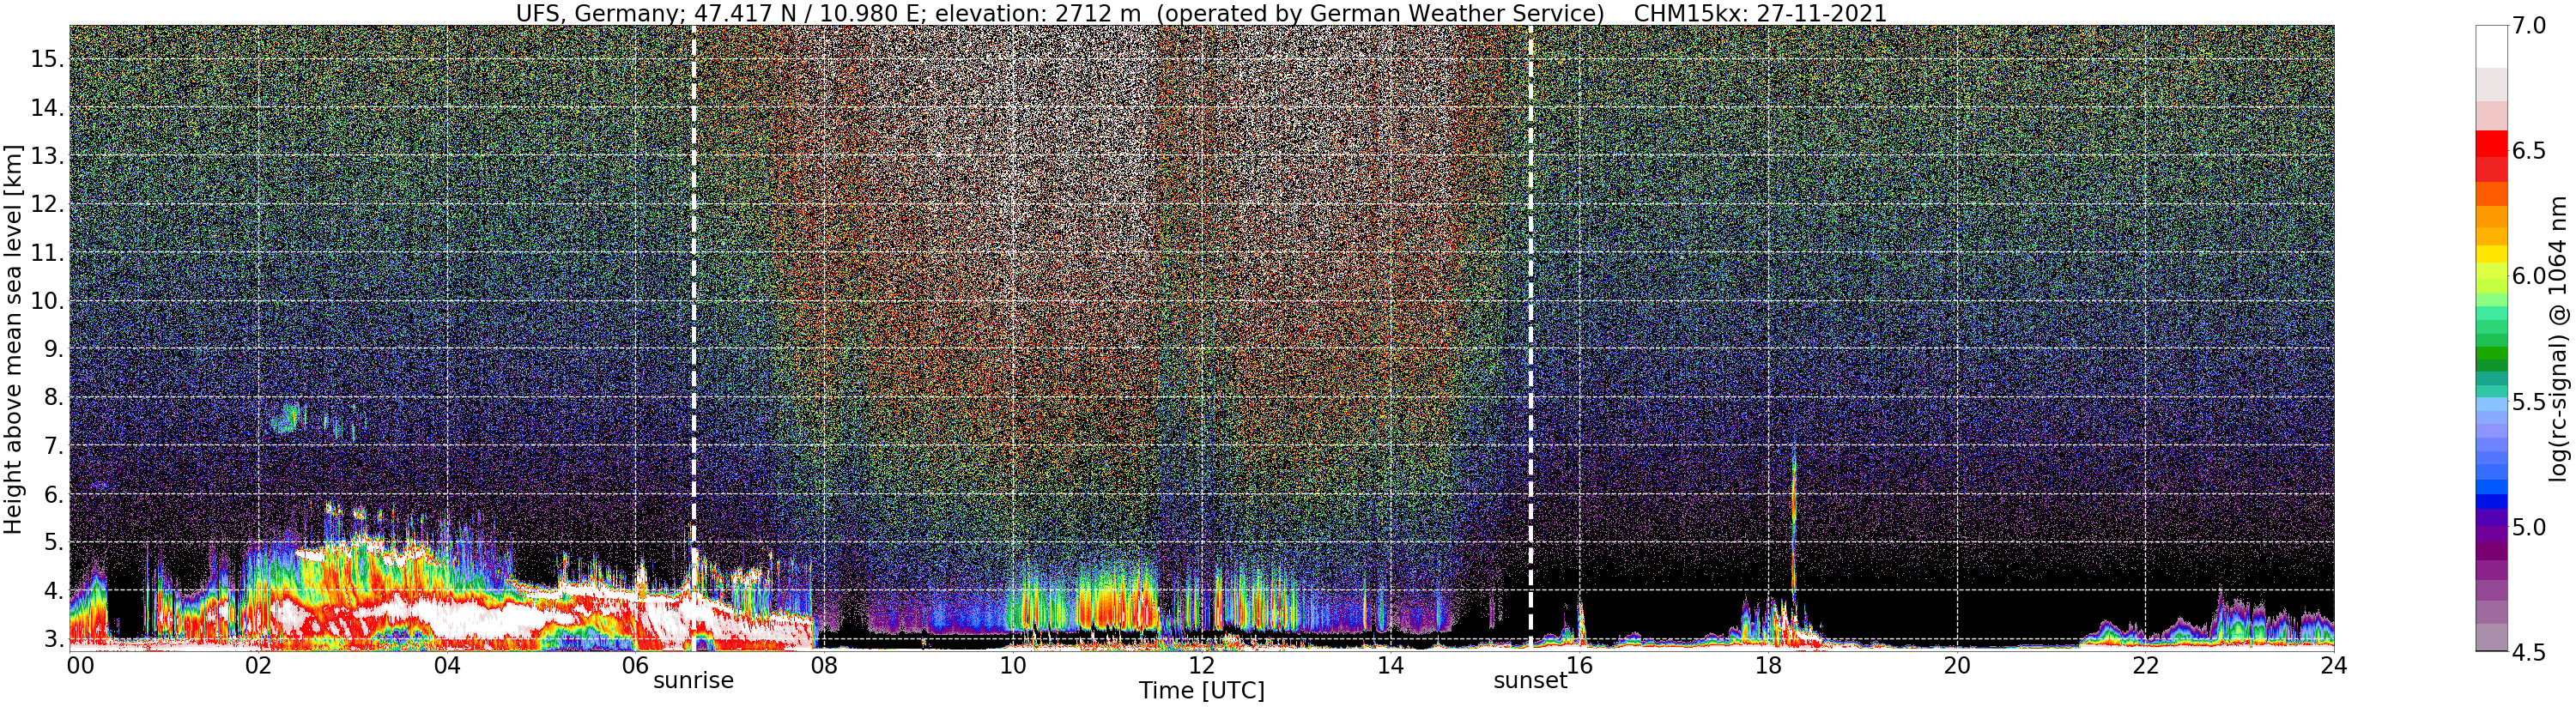The width and height of the screenshot is (2576, 707).
Task: Click the '20' time tick label
Action: pyautogui.click(x=1957, y=665)
